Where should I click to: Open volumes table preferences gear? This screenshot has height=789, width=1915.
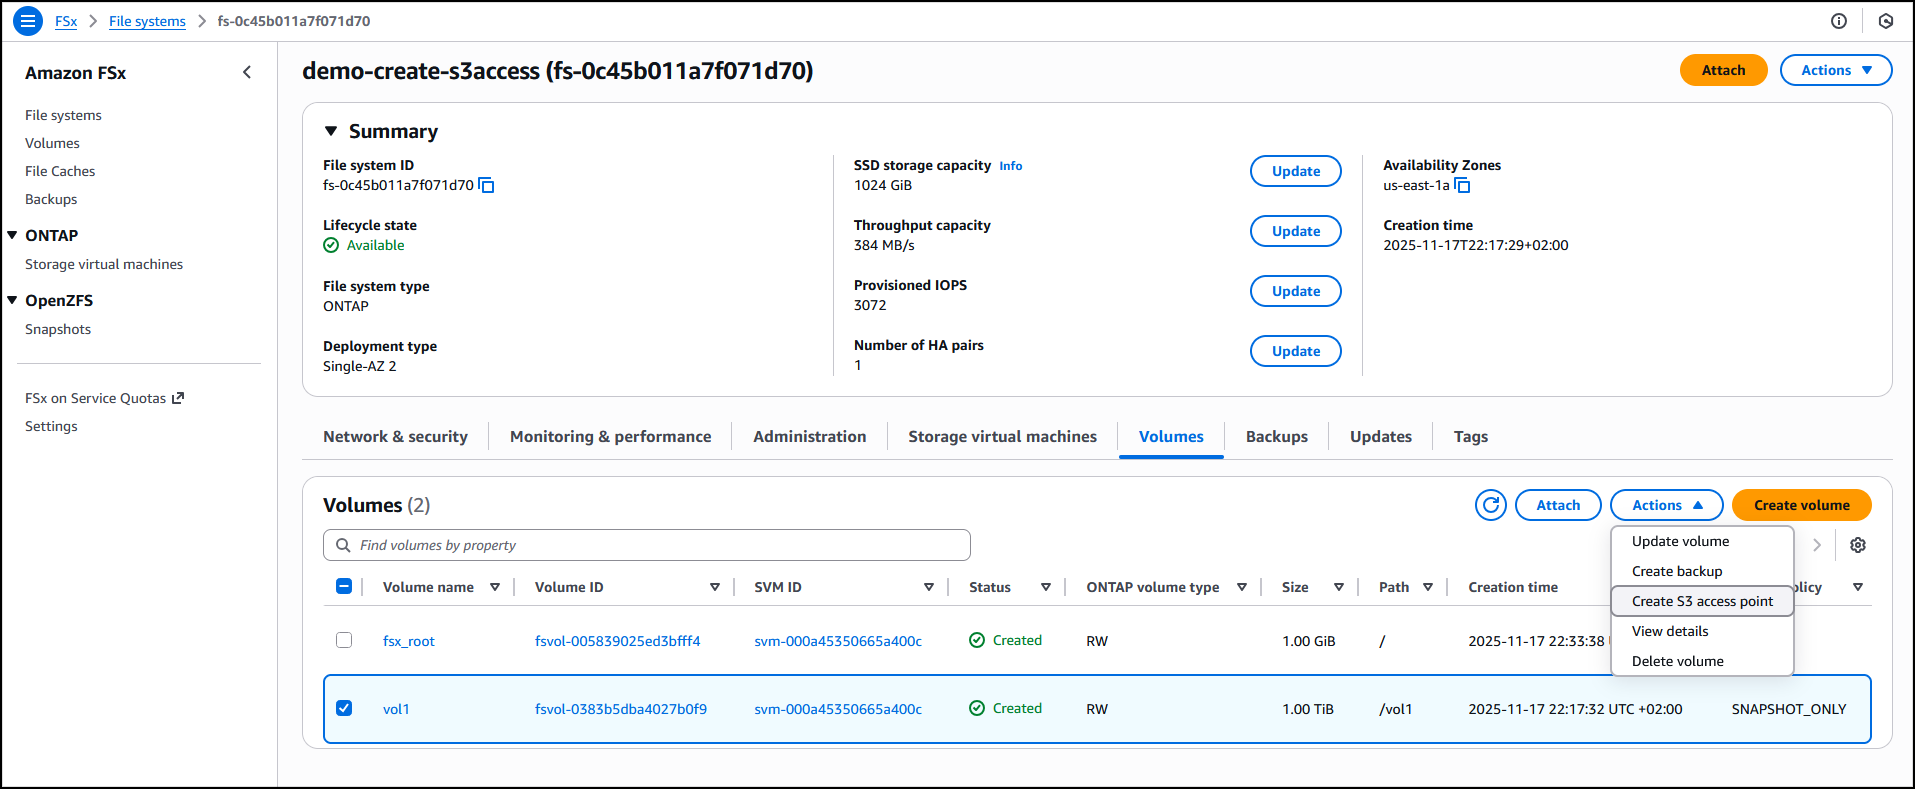click(1857, 545)
